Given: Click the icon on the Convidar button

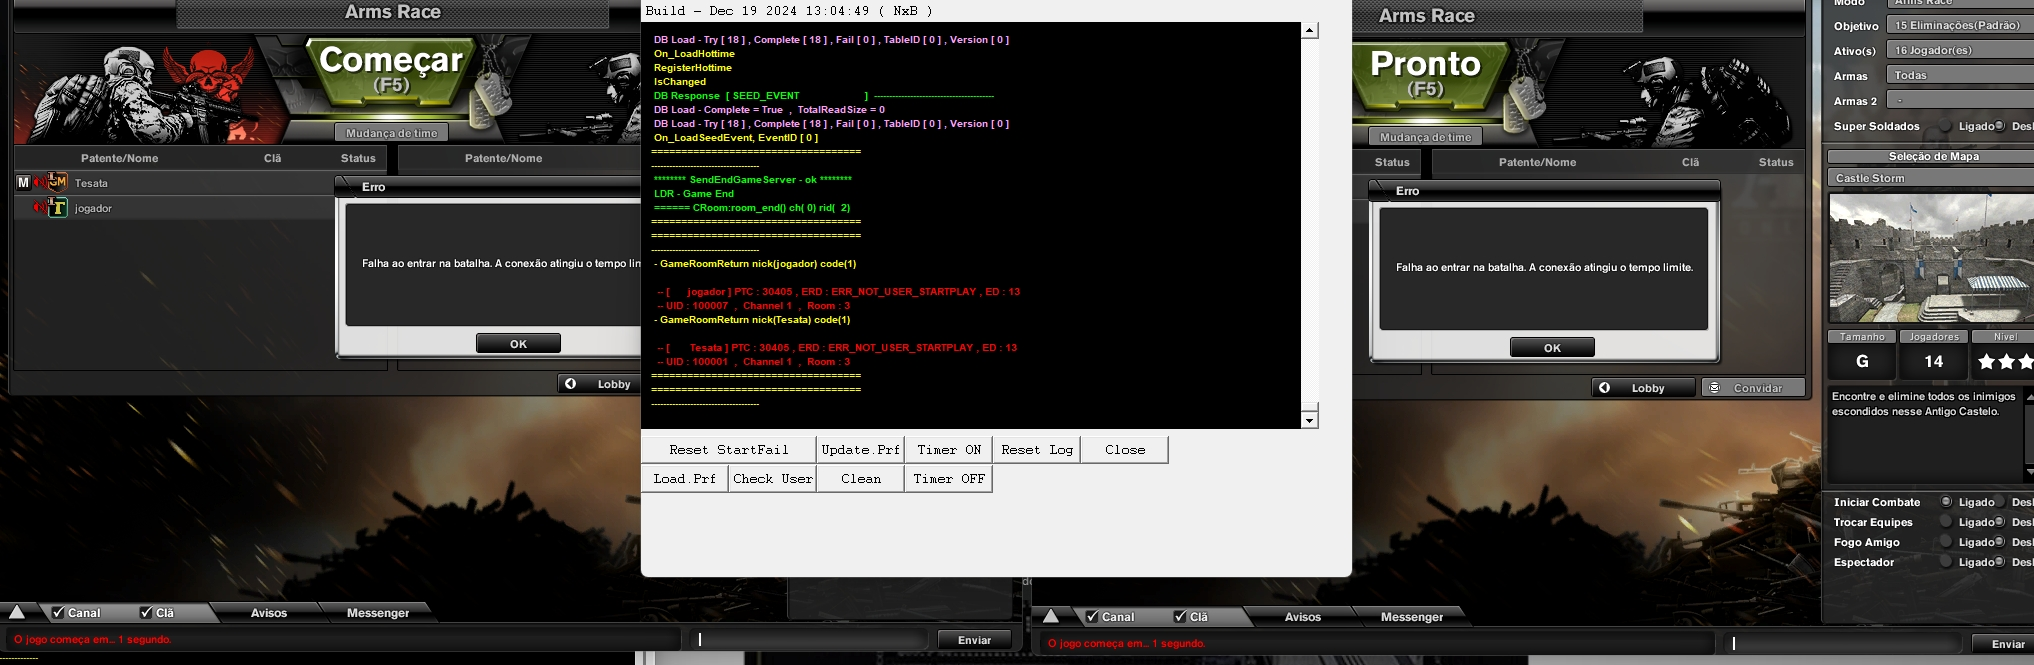Looking at the screenshot, I should (x=1714, y=388).
